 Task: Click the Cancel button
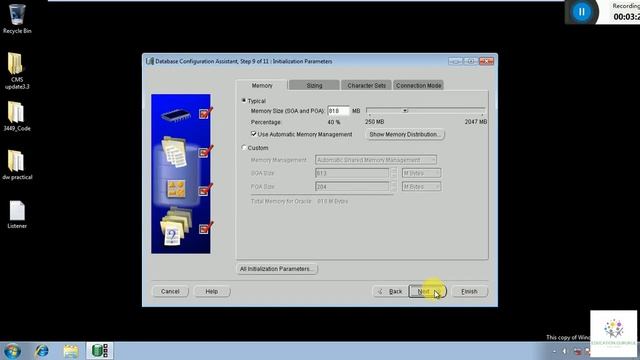coord(170,291)
